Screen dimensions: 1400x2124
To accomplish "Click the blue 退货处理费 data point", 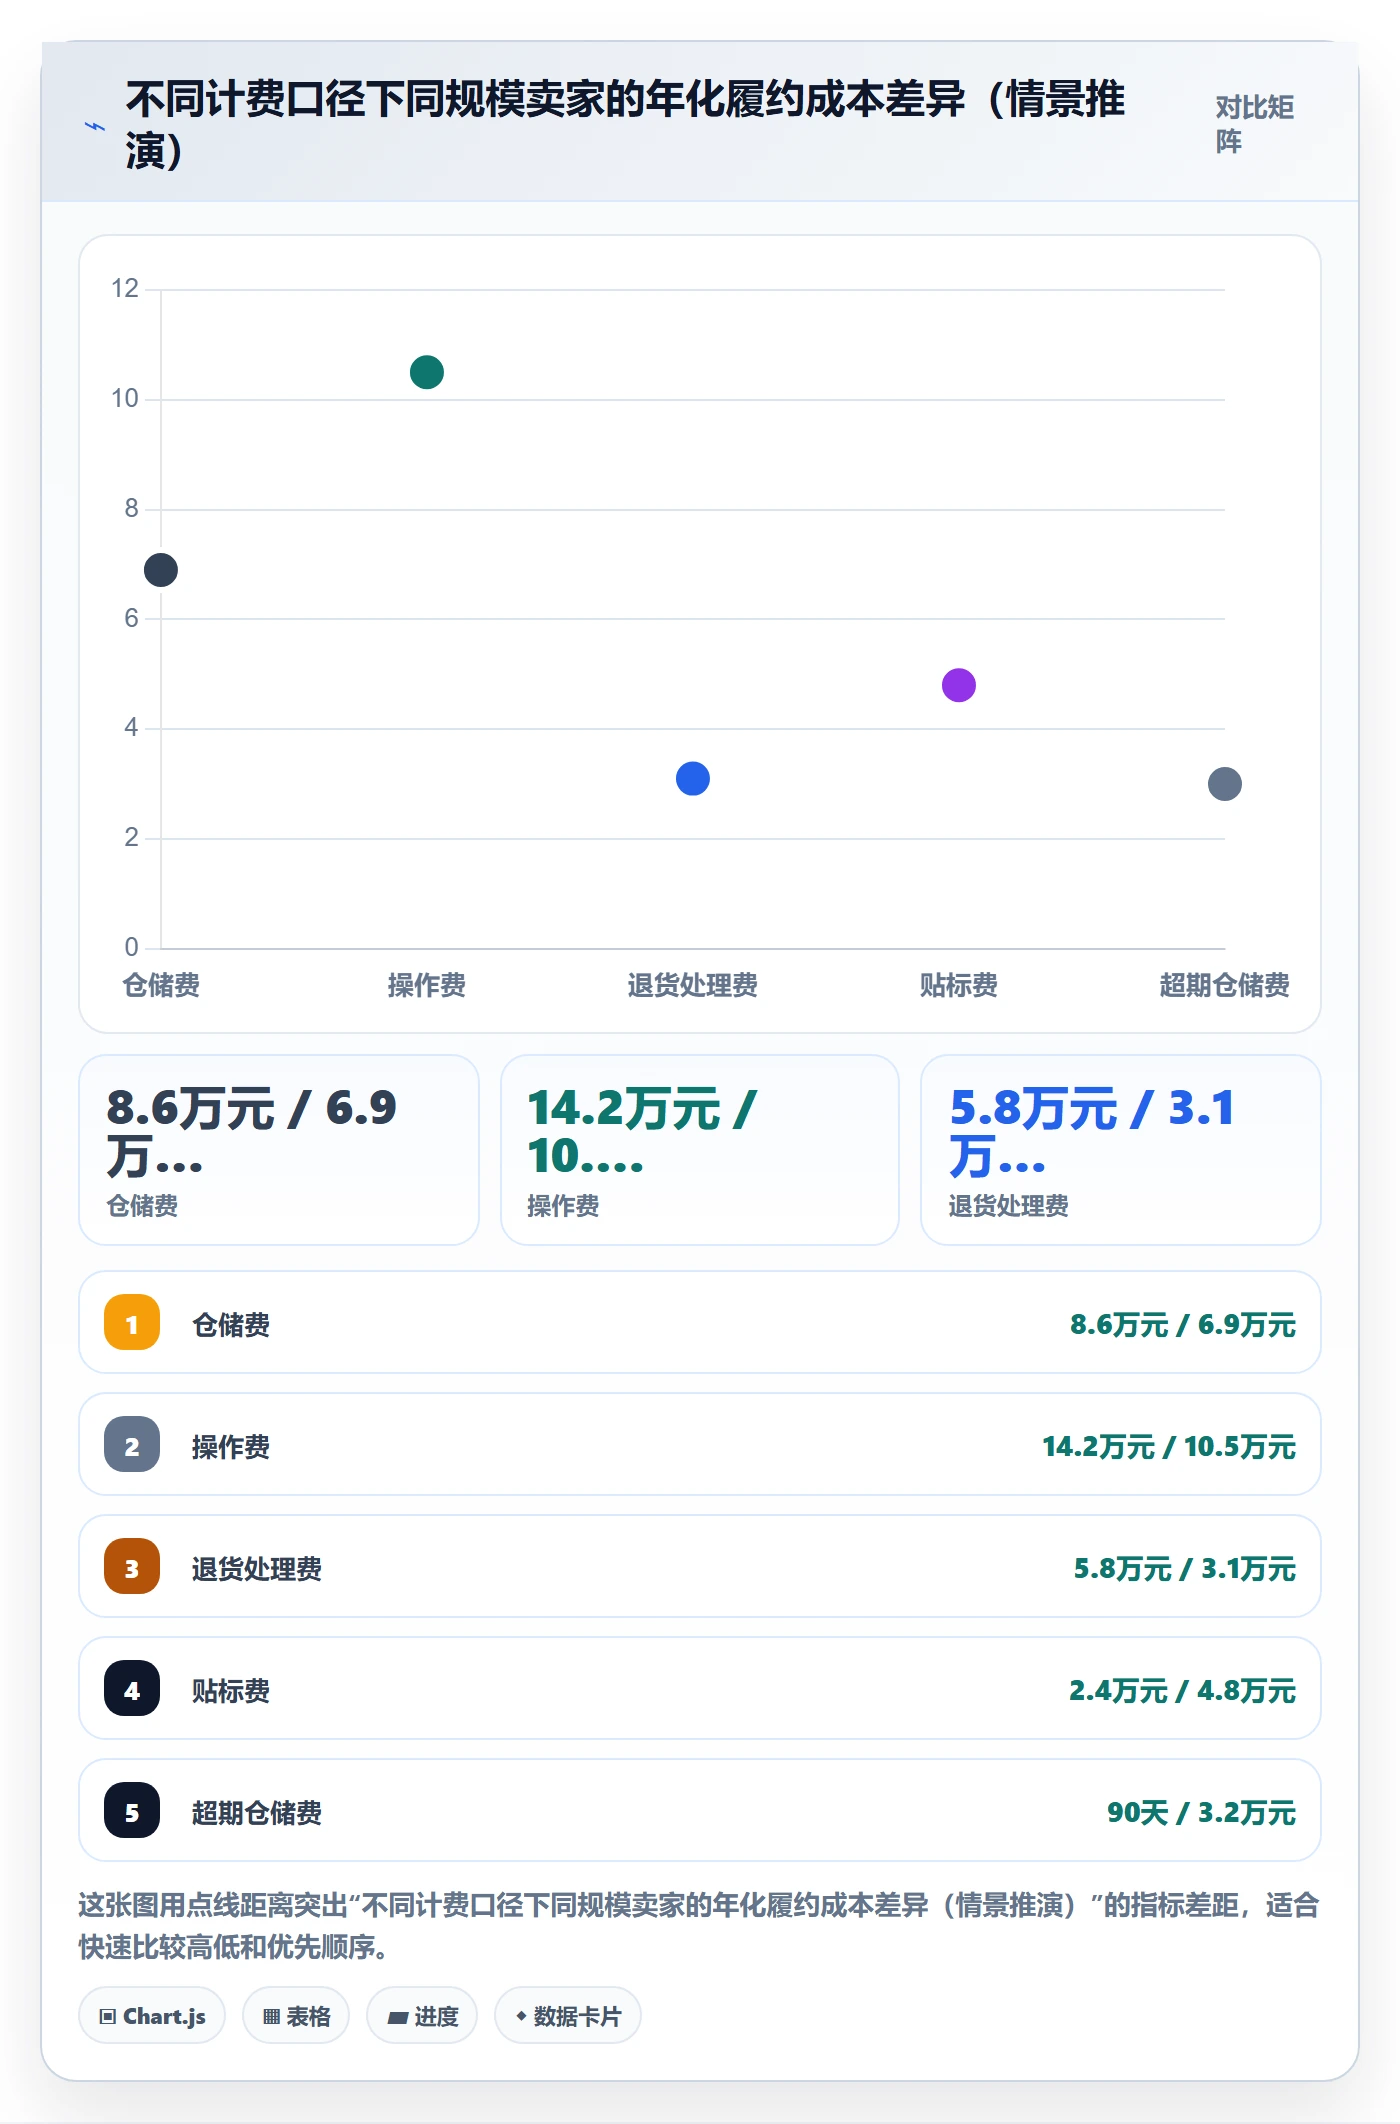I will point(693,779).
